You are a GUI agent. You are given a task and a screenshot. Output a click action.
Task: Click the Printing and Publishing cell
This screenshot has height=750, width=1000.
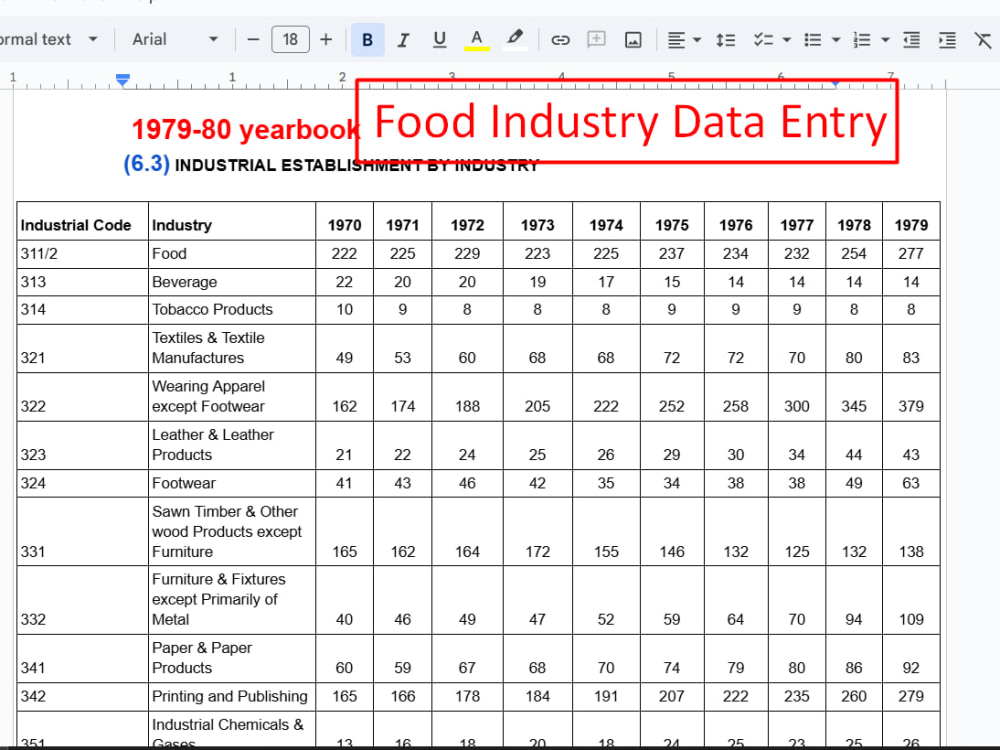(x=232, y=696)
